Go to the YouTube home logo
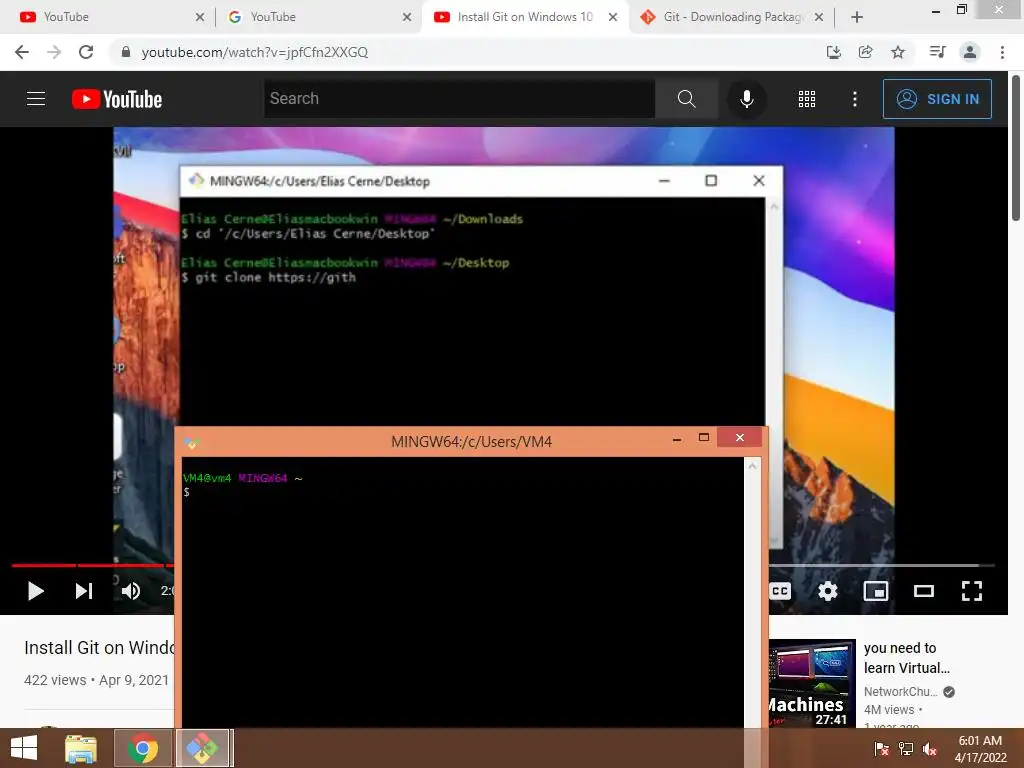The width and height of the screenshot is (1024, 768). (x=117, y=99)
